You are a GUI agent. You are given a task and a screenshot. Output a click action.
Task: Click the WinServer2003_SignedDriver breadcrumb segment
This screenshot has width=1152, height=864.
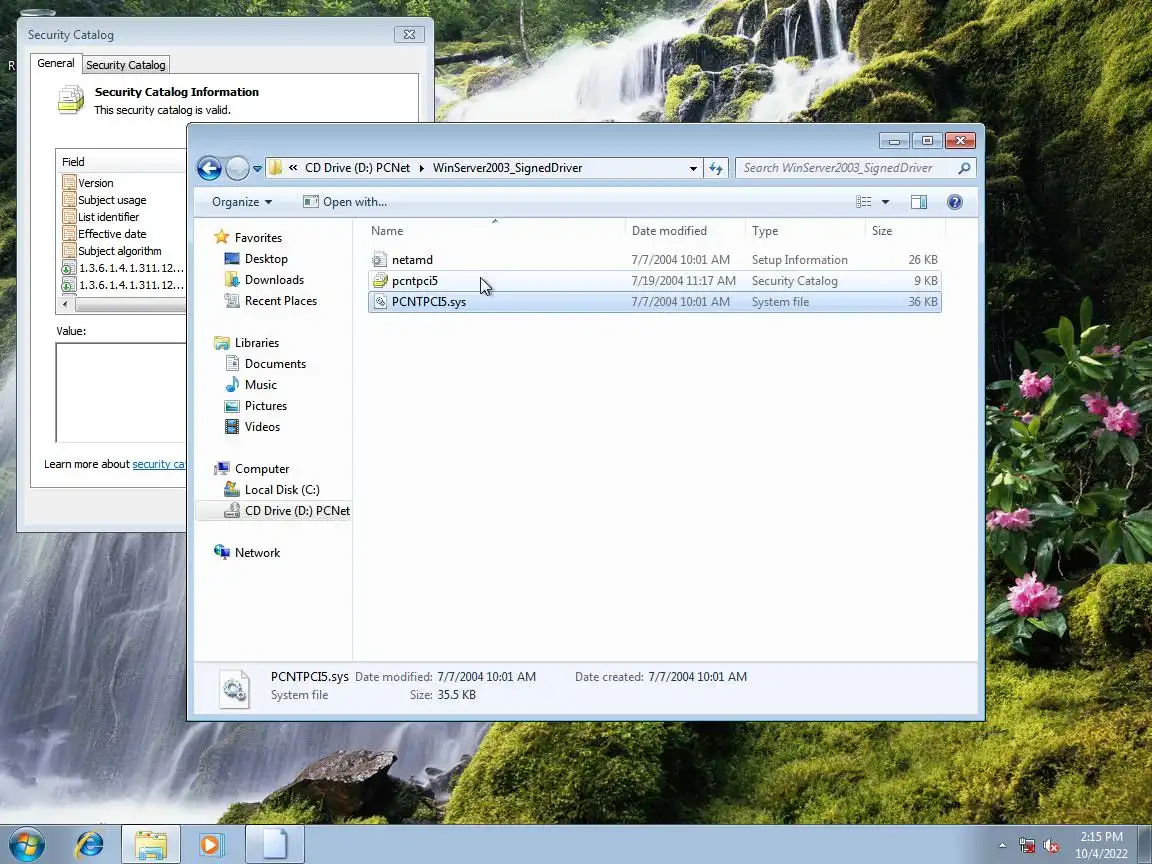pos(507,168)
